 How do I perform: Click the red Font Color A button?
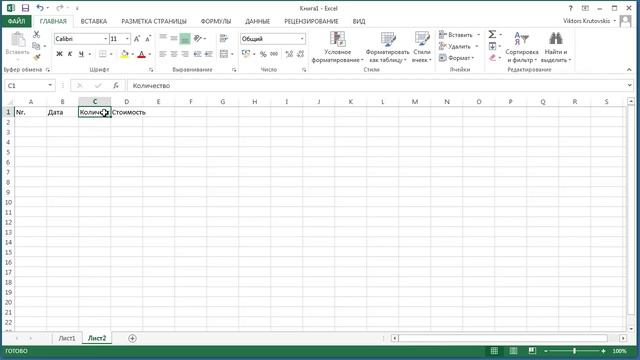(x=141, y=54)
